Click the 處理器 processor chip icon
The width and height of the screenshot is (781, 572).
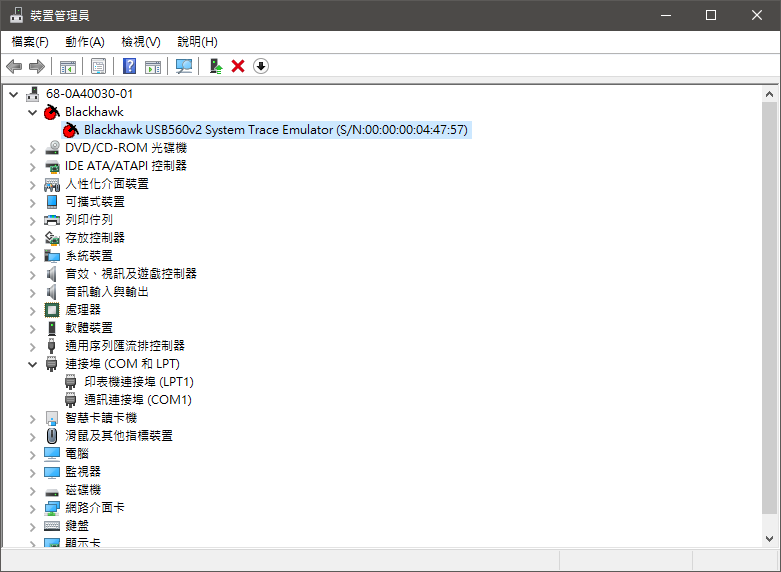[52, 310]
